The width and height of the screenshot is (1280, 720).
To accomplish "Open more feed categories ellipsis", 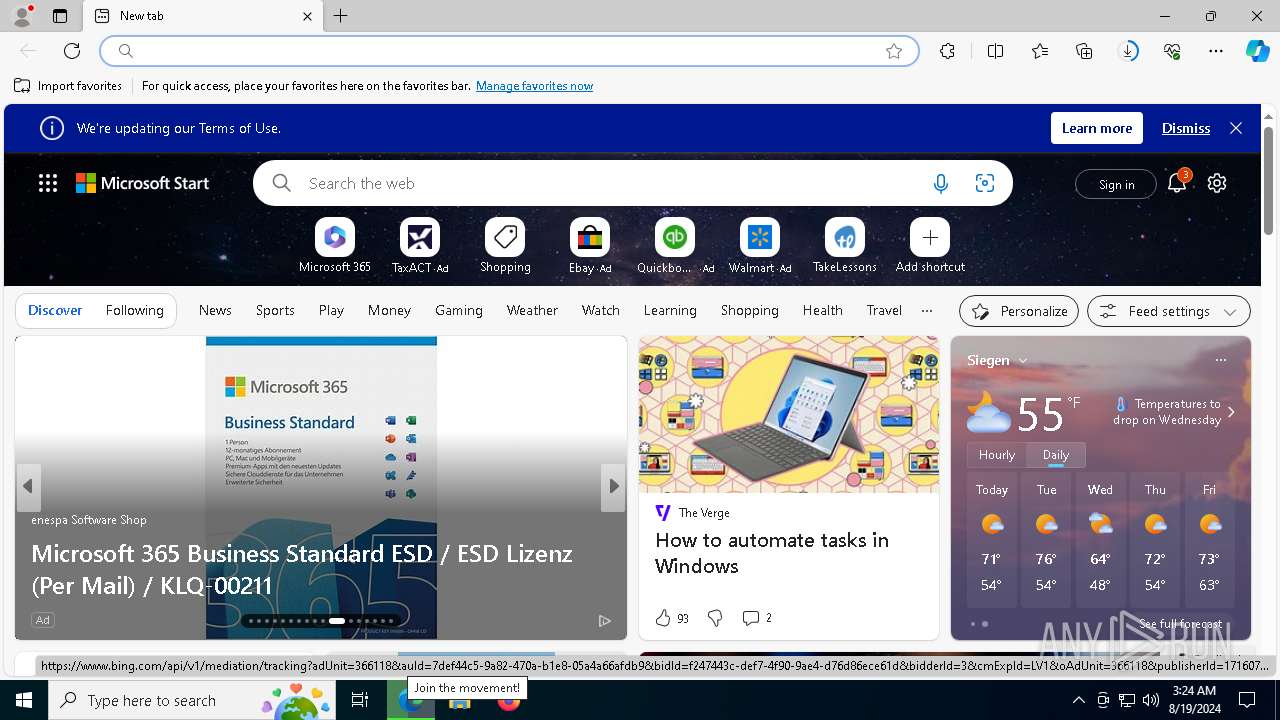I will (x=927, y=311).
